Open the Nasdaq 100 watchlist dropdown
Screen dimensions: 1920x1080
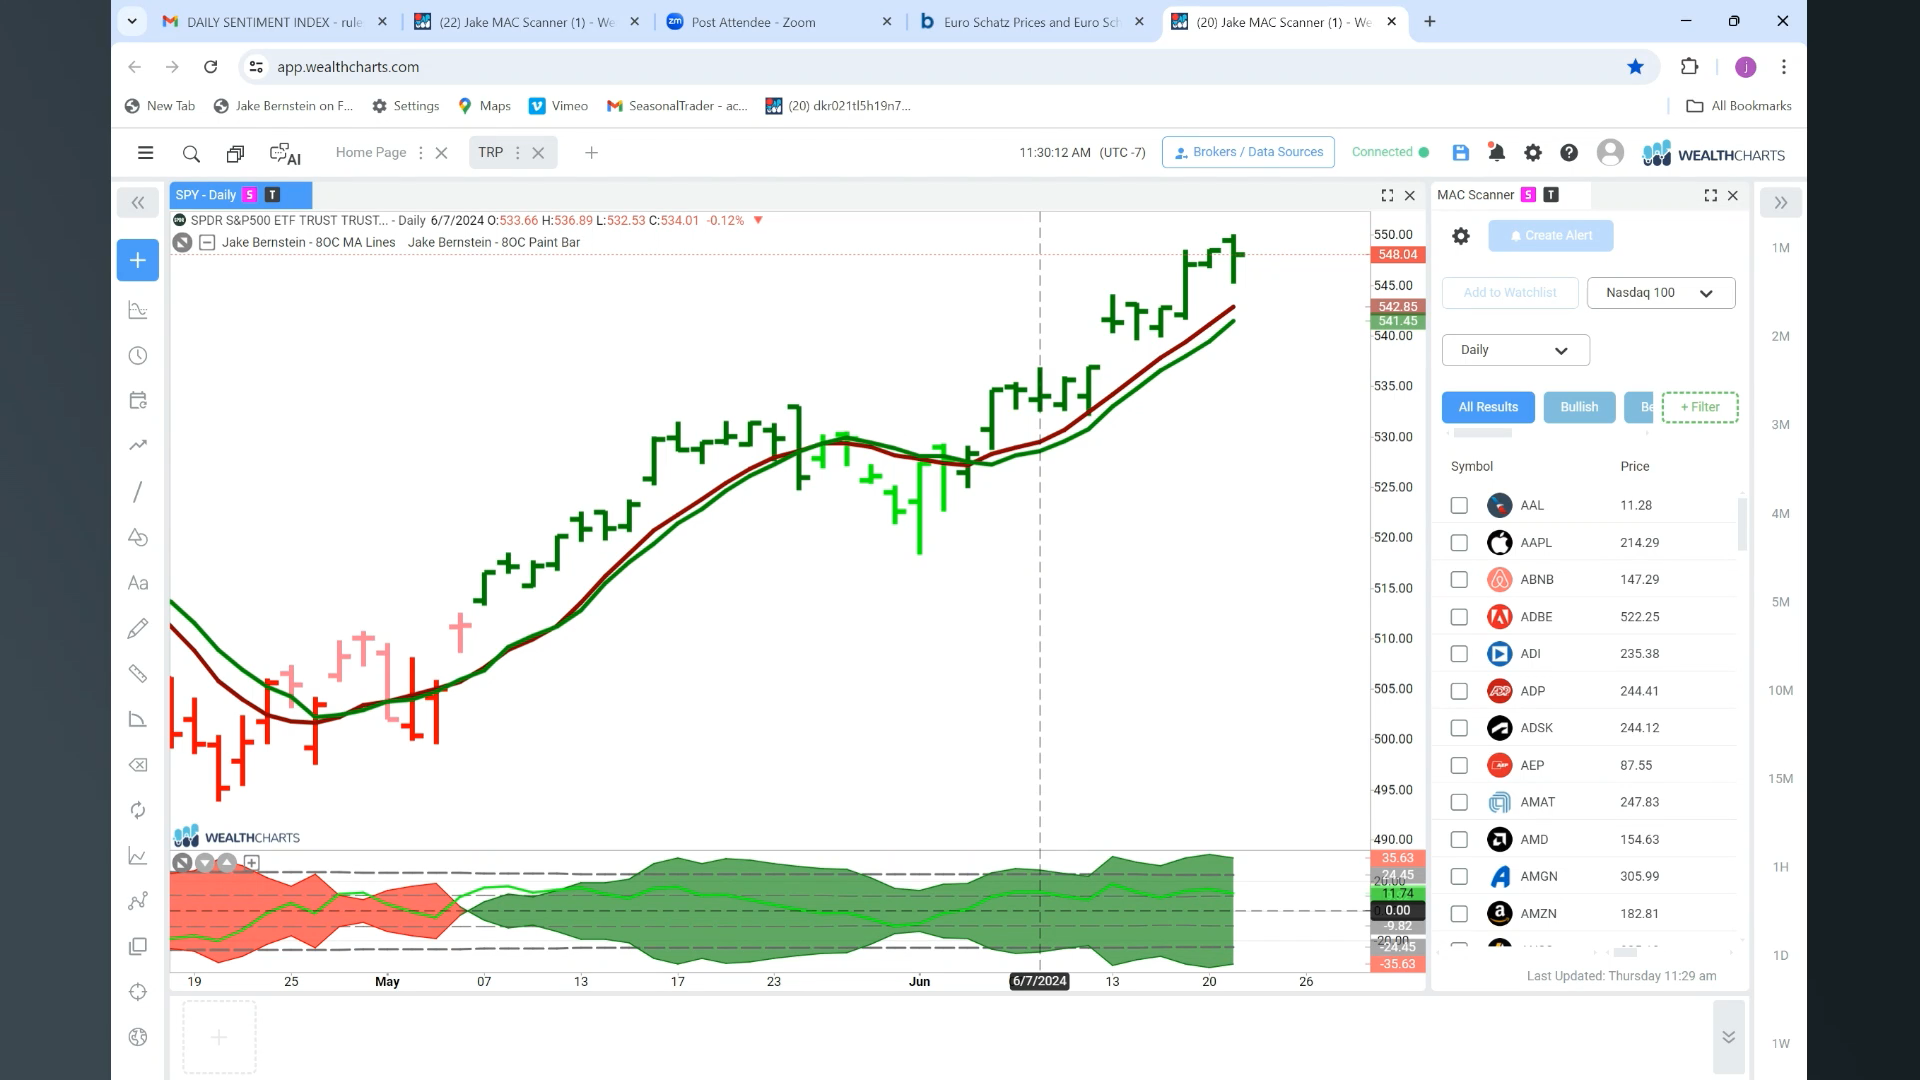tap(1661, 293)
